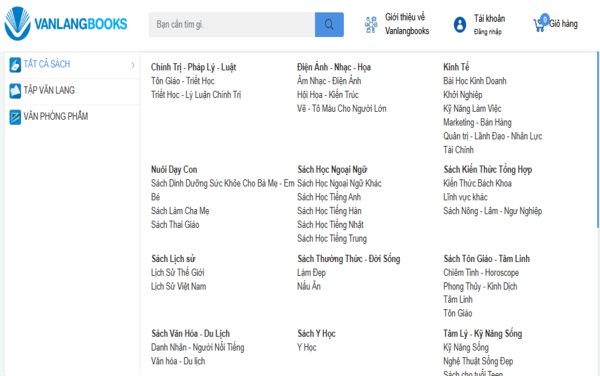Click the Vanlangbooks logo
Viewport: 600px width, 376px height.
click(65, 24)
